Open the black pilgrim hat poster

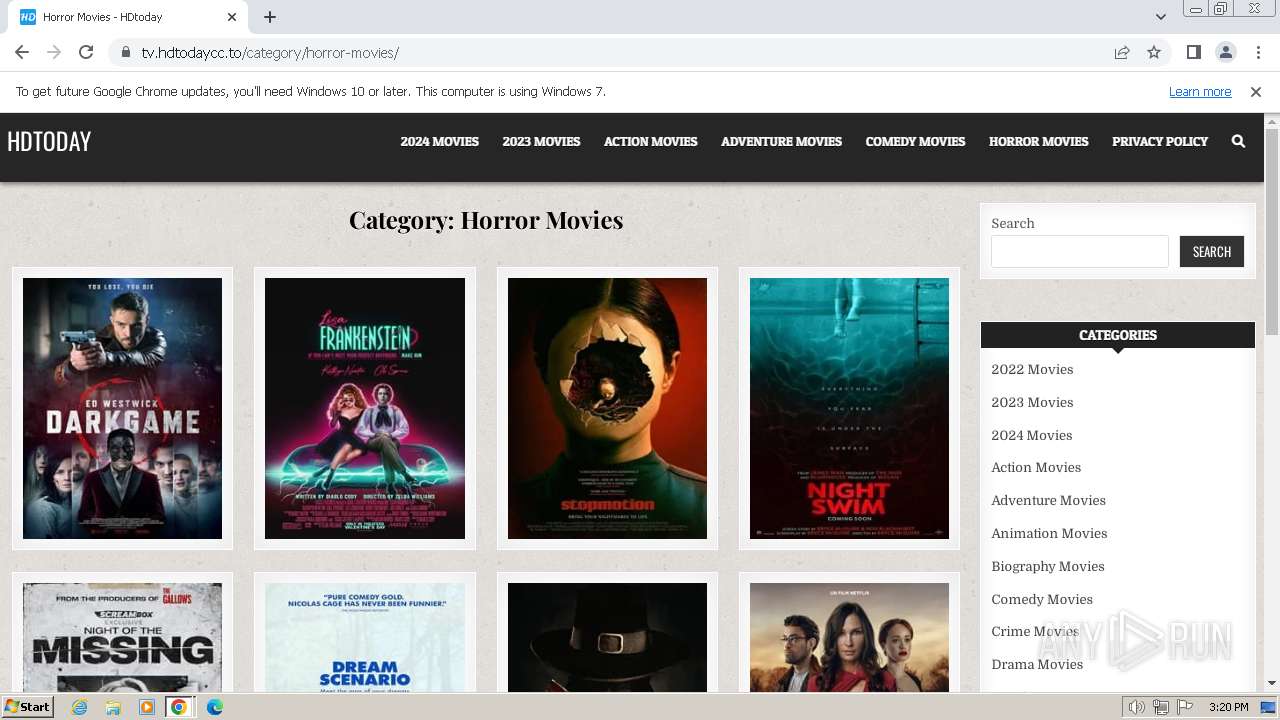tap(607, 638)
